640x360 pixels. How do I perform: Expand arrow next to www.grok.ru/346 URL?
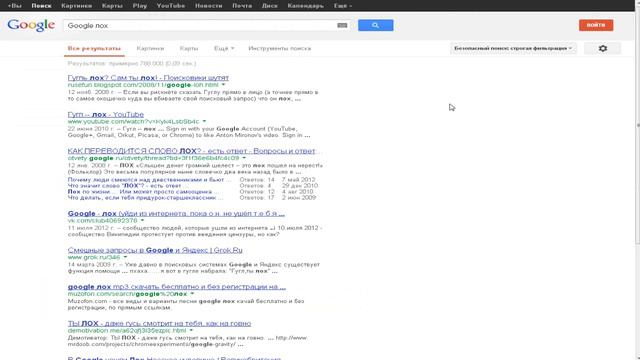tap(125, 257)
